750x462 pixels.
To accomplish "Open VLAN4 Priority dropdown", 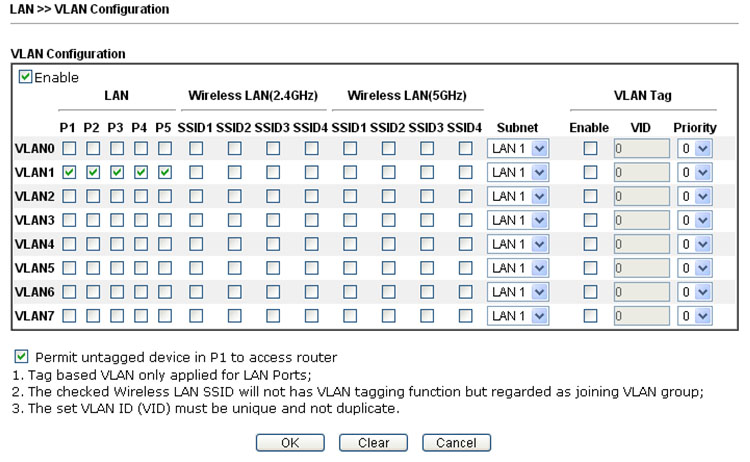I will (695, 244).
